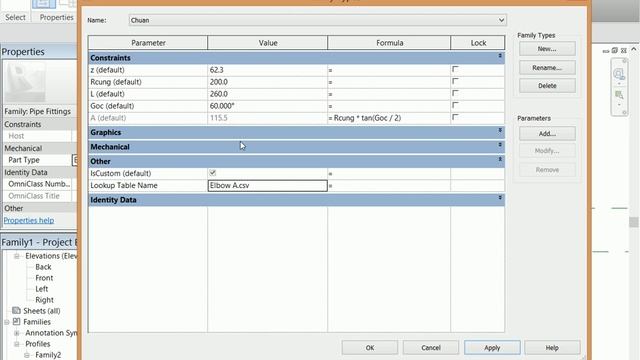Click the Apply button

coord(492,348)
